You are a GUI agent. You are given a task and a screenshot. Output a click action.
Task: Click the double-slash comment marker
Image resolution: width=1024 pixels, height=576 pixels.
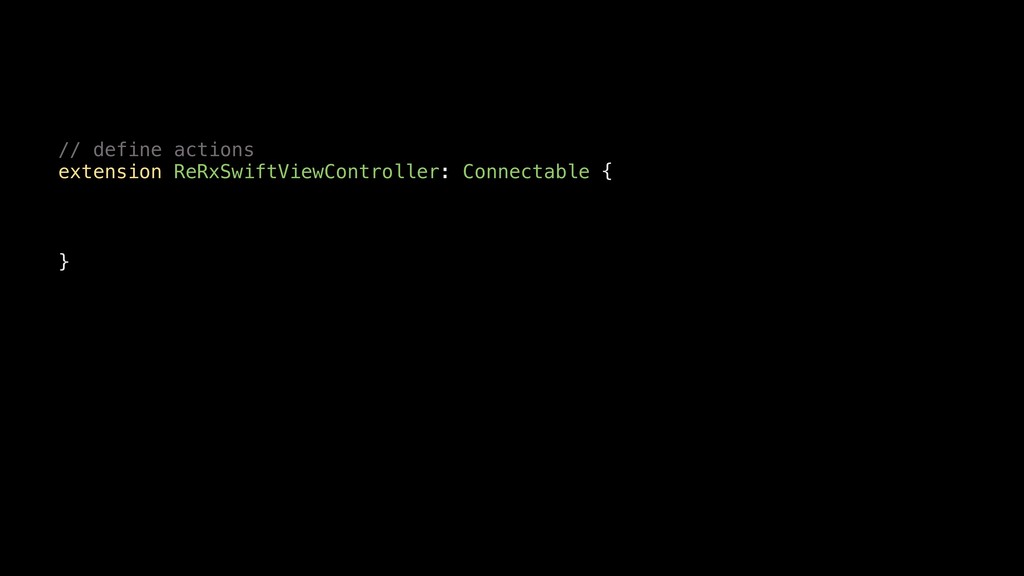click(x=69, y=150)
